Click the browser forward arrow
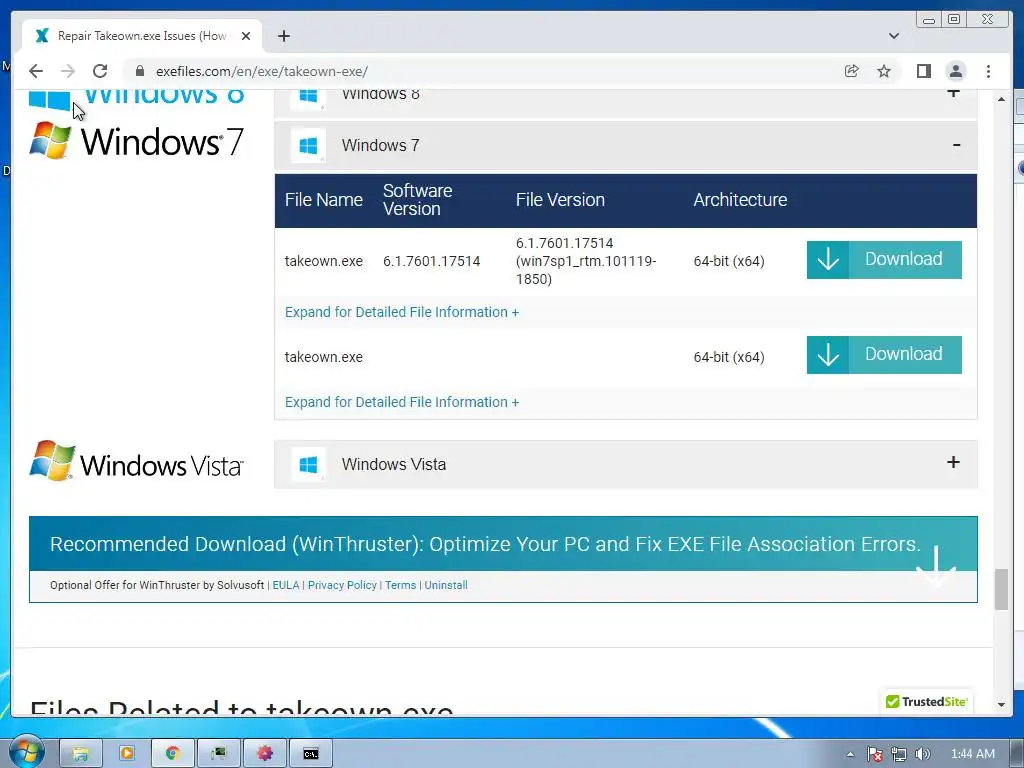Screen dimensions: 1024x768 point(68,71)
